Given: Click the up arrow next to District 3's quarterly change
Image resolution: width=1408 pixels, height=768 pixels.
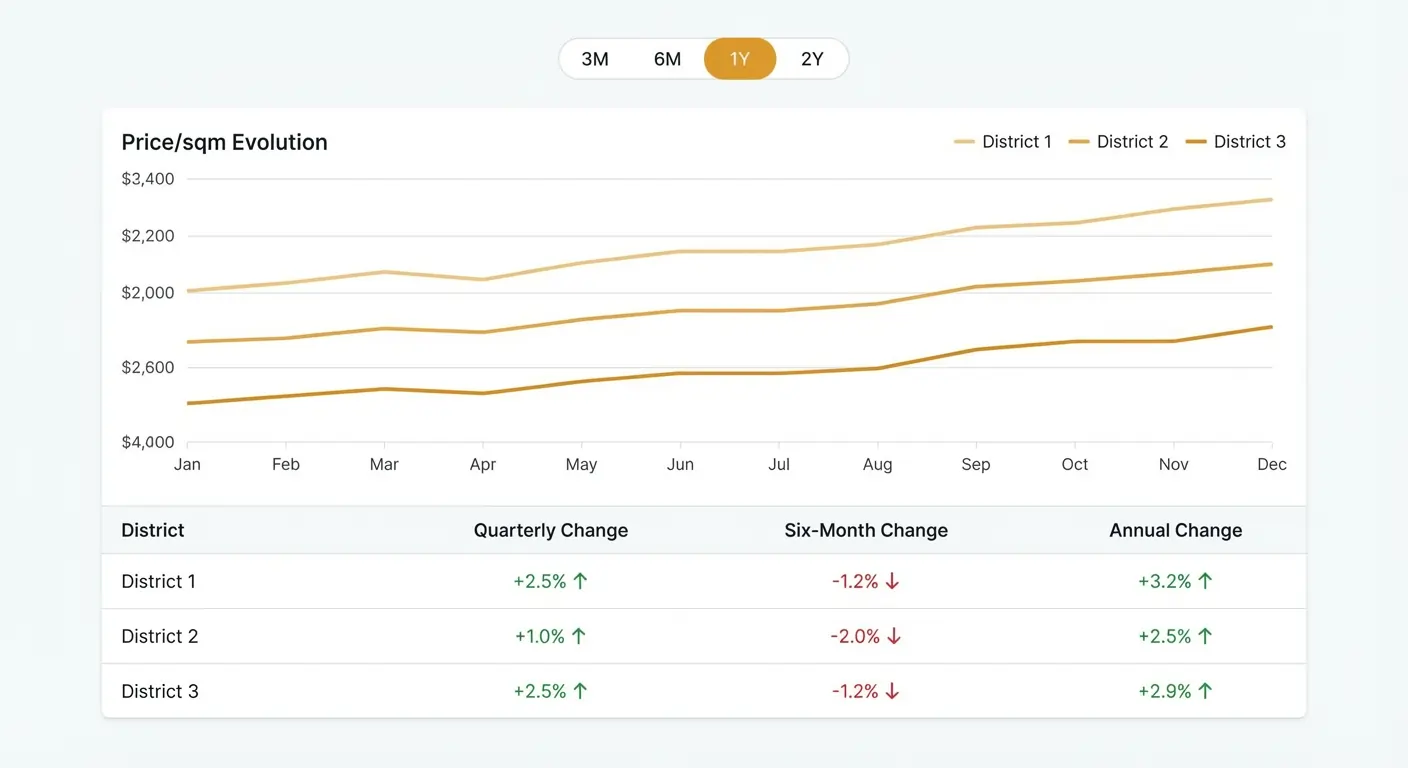Looking at the screenshot, I should point(582,690).
